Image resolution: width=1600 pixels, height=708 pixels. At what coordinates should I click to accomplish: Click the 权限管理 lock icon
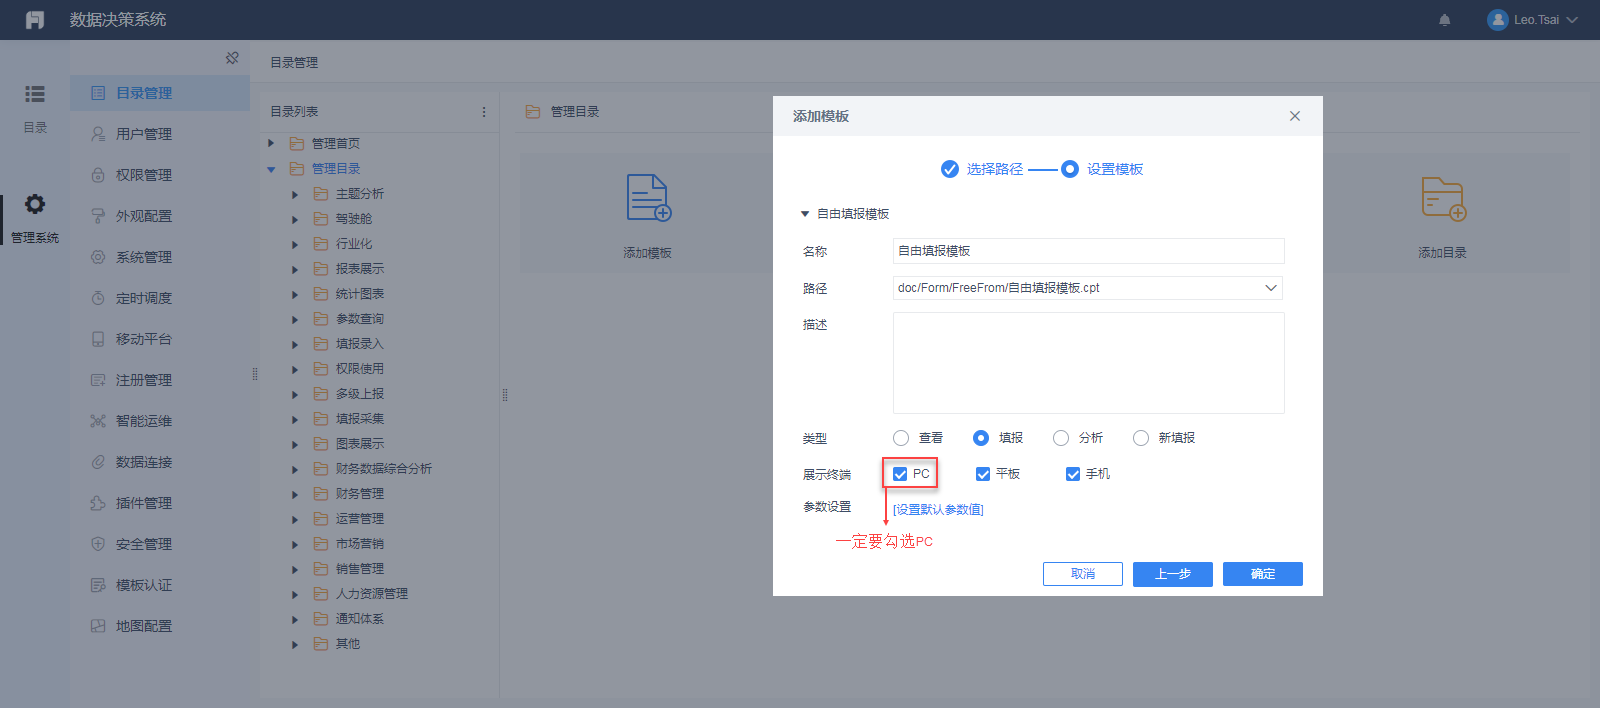click(x=98, y=175)
